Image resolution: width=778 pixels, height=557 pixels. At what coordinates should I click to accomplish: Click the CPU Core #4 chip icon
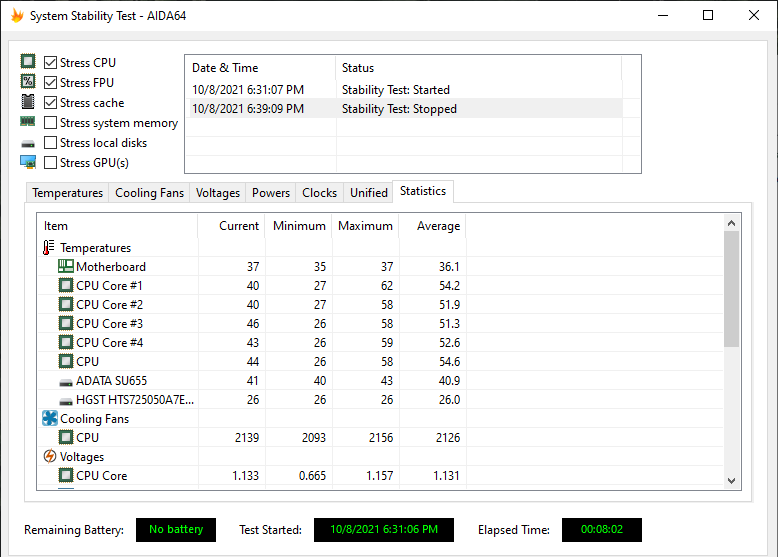click(x=65, y=342)
